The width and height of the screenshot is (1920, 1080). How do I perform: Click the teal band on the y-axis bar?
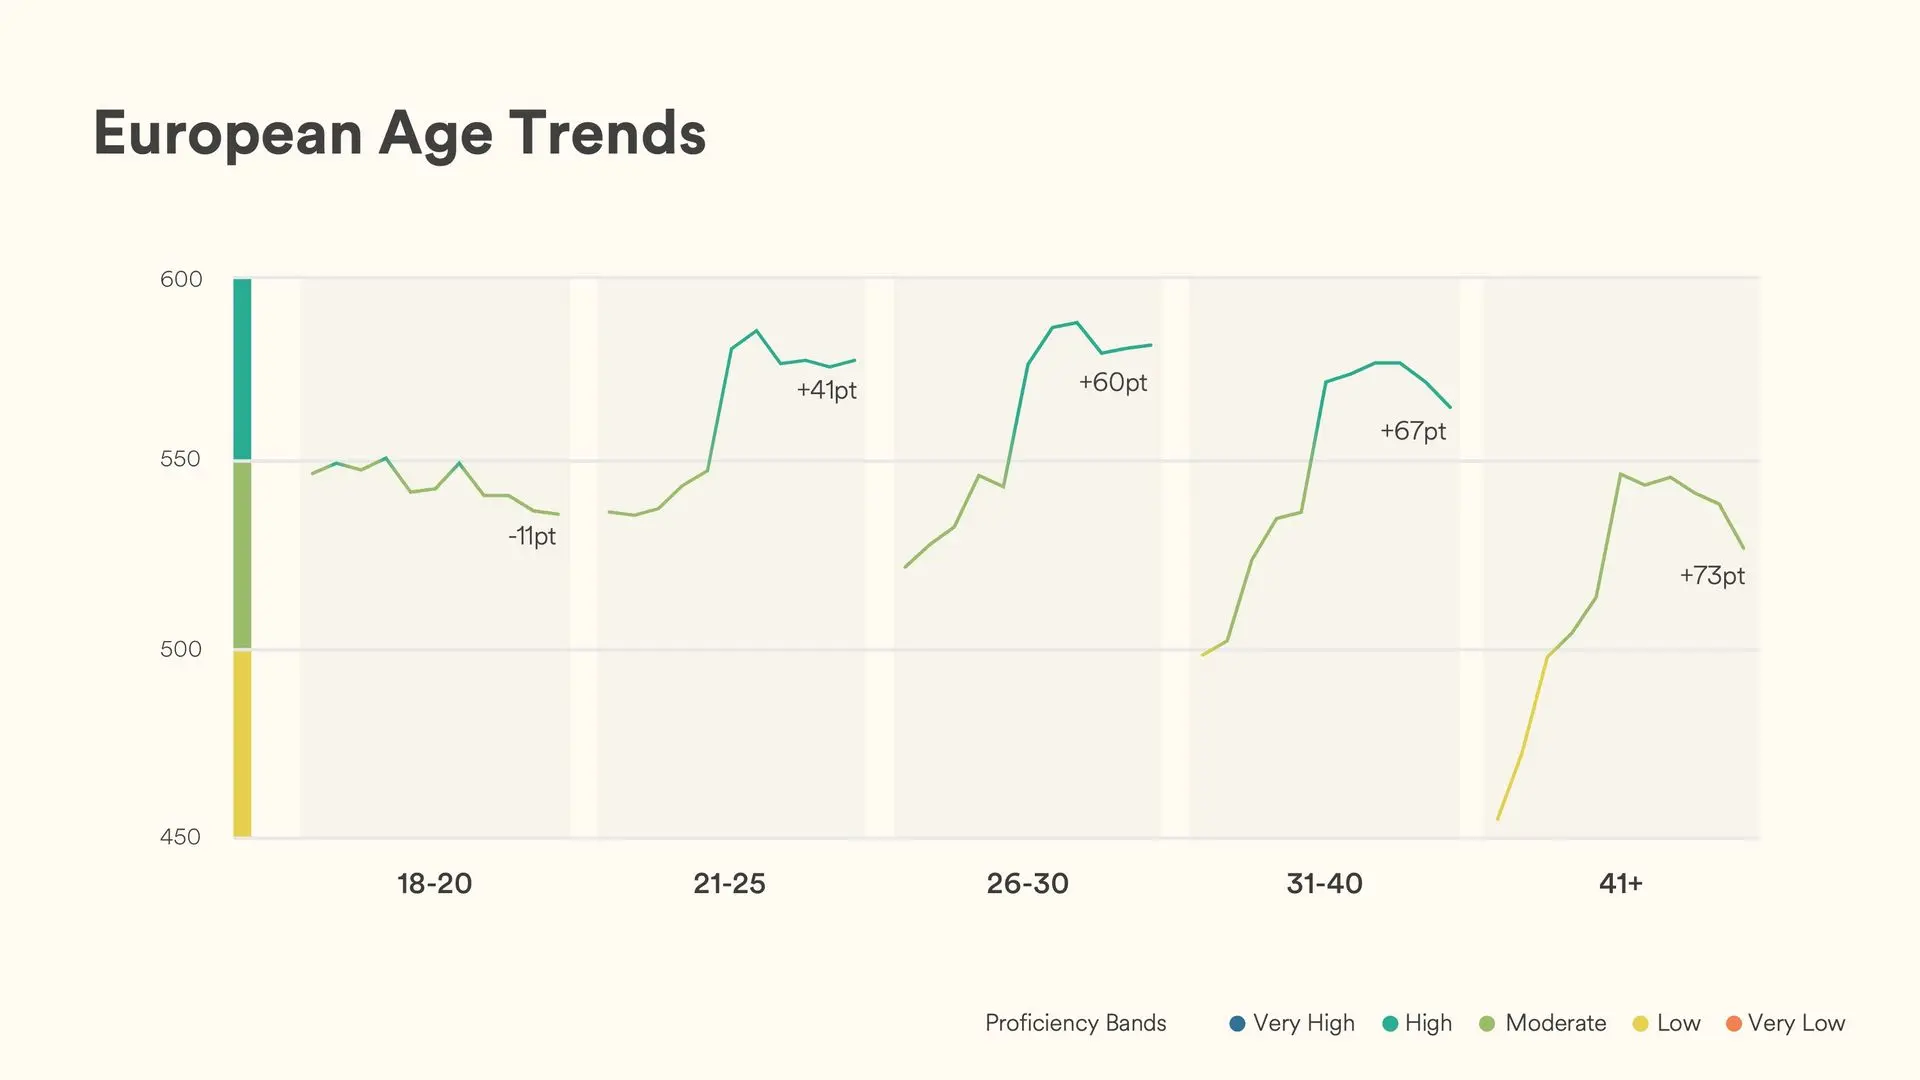242,369
